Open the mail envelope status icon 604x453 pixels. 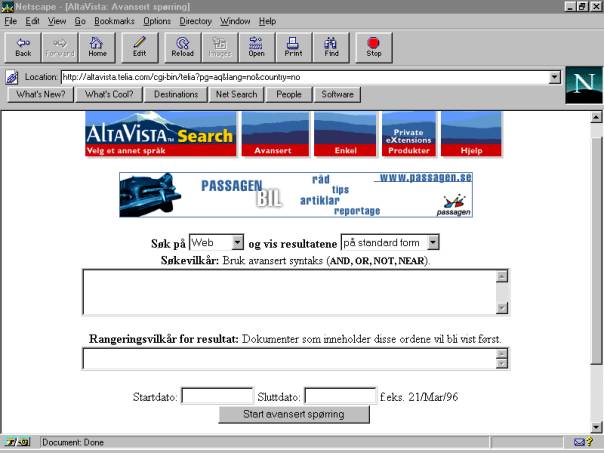pyautogui.click(x=579, y=442)
